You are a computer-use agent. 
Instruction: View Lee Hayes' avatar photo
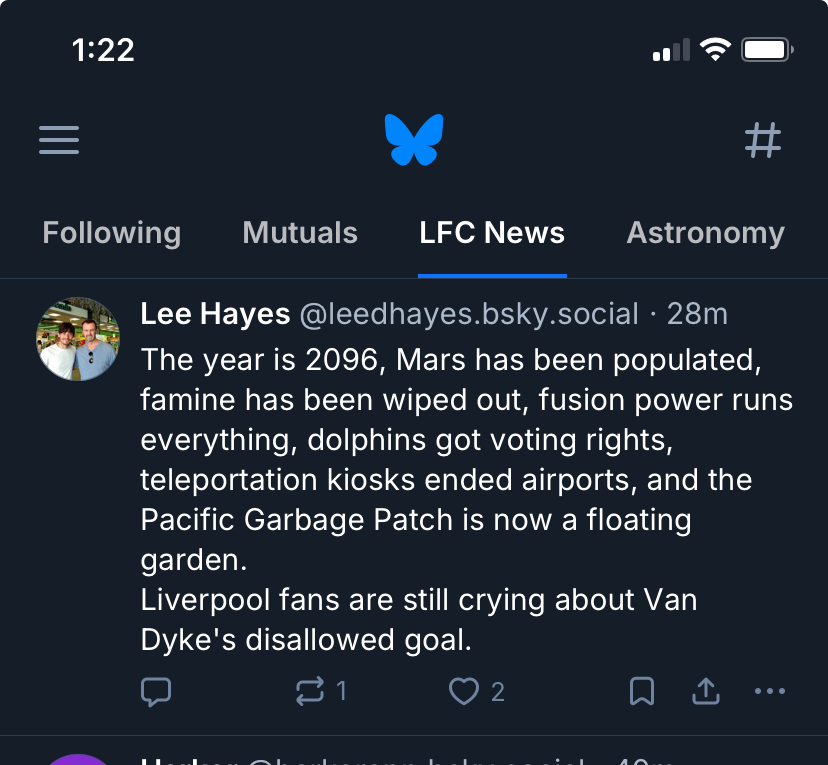[78, 339]
